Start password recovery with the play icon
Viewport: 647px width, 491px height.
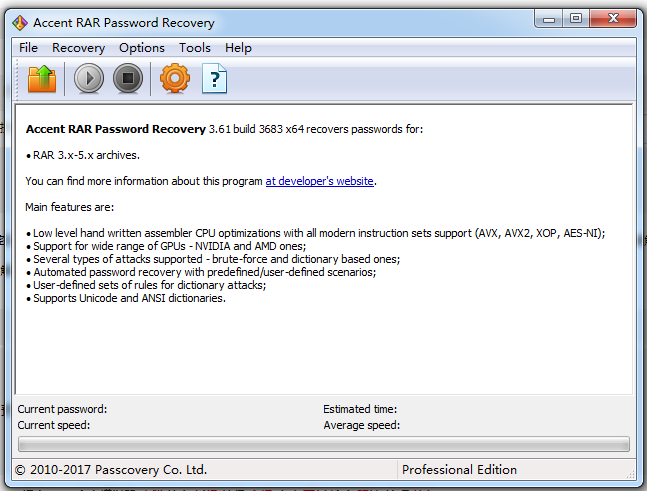(89, 78)
